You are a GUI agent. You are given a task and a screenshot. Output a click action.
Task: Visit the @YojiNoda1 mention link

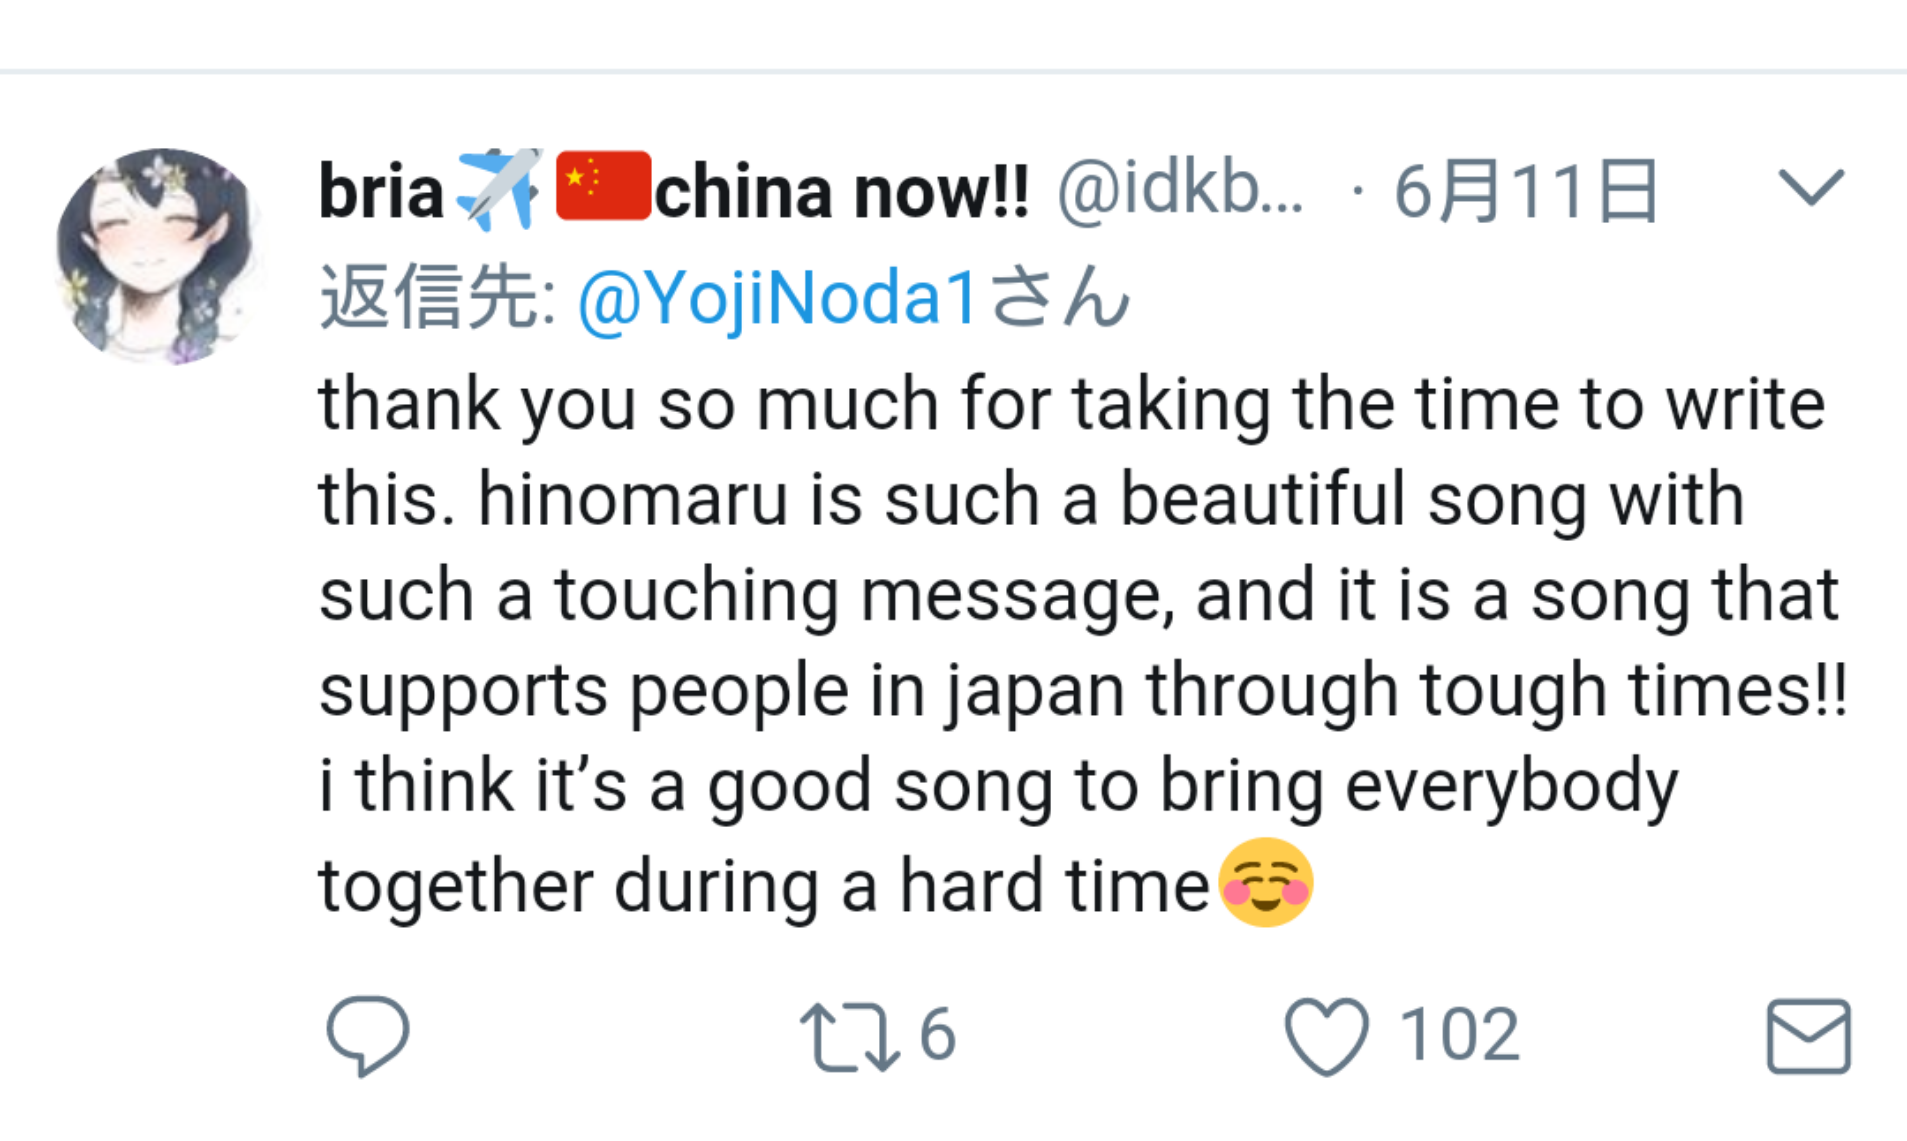point(777,298)
